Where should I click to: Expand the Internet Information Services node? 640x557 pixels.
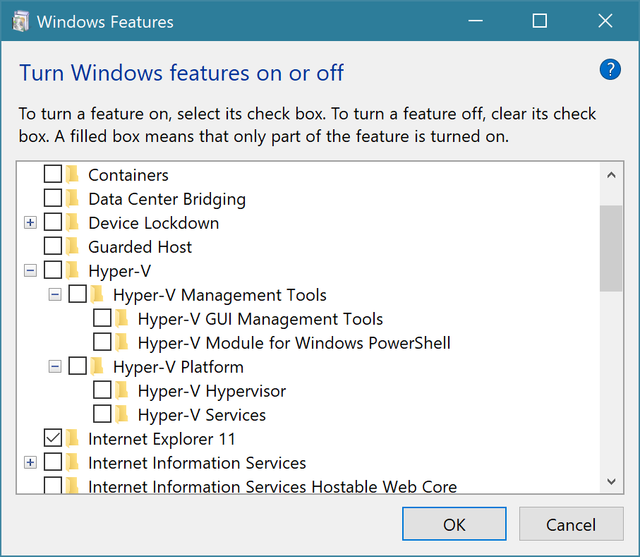[x=30, y=463]
